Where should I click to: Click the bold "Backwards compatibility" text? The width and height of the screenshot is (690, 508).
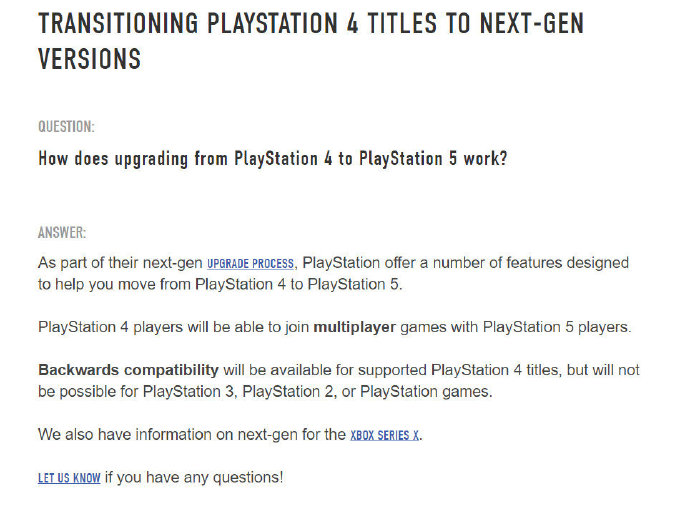coord(128,370)
